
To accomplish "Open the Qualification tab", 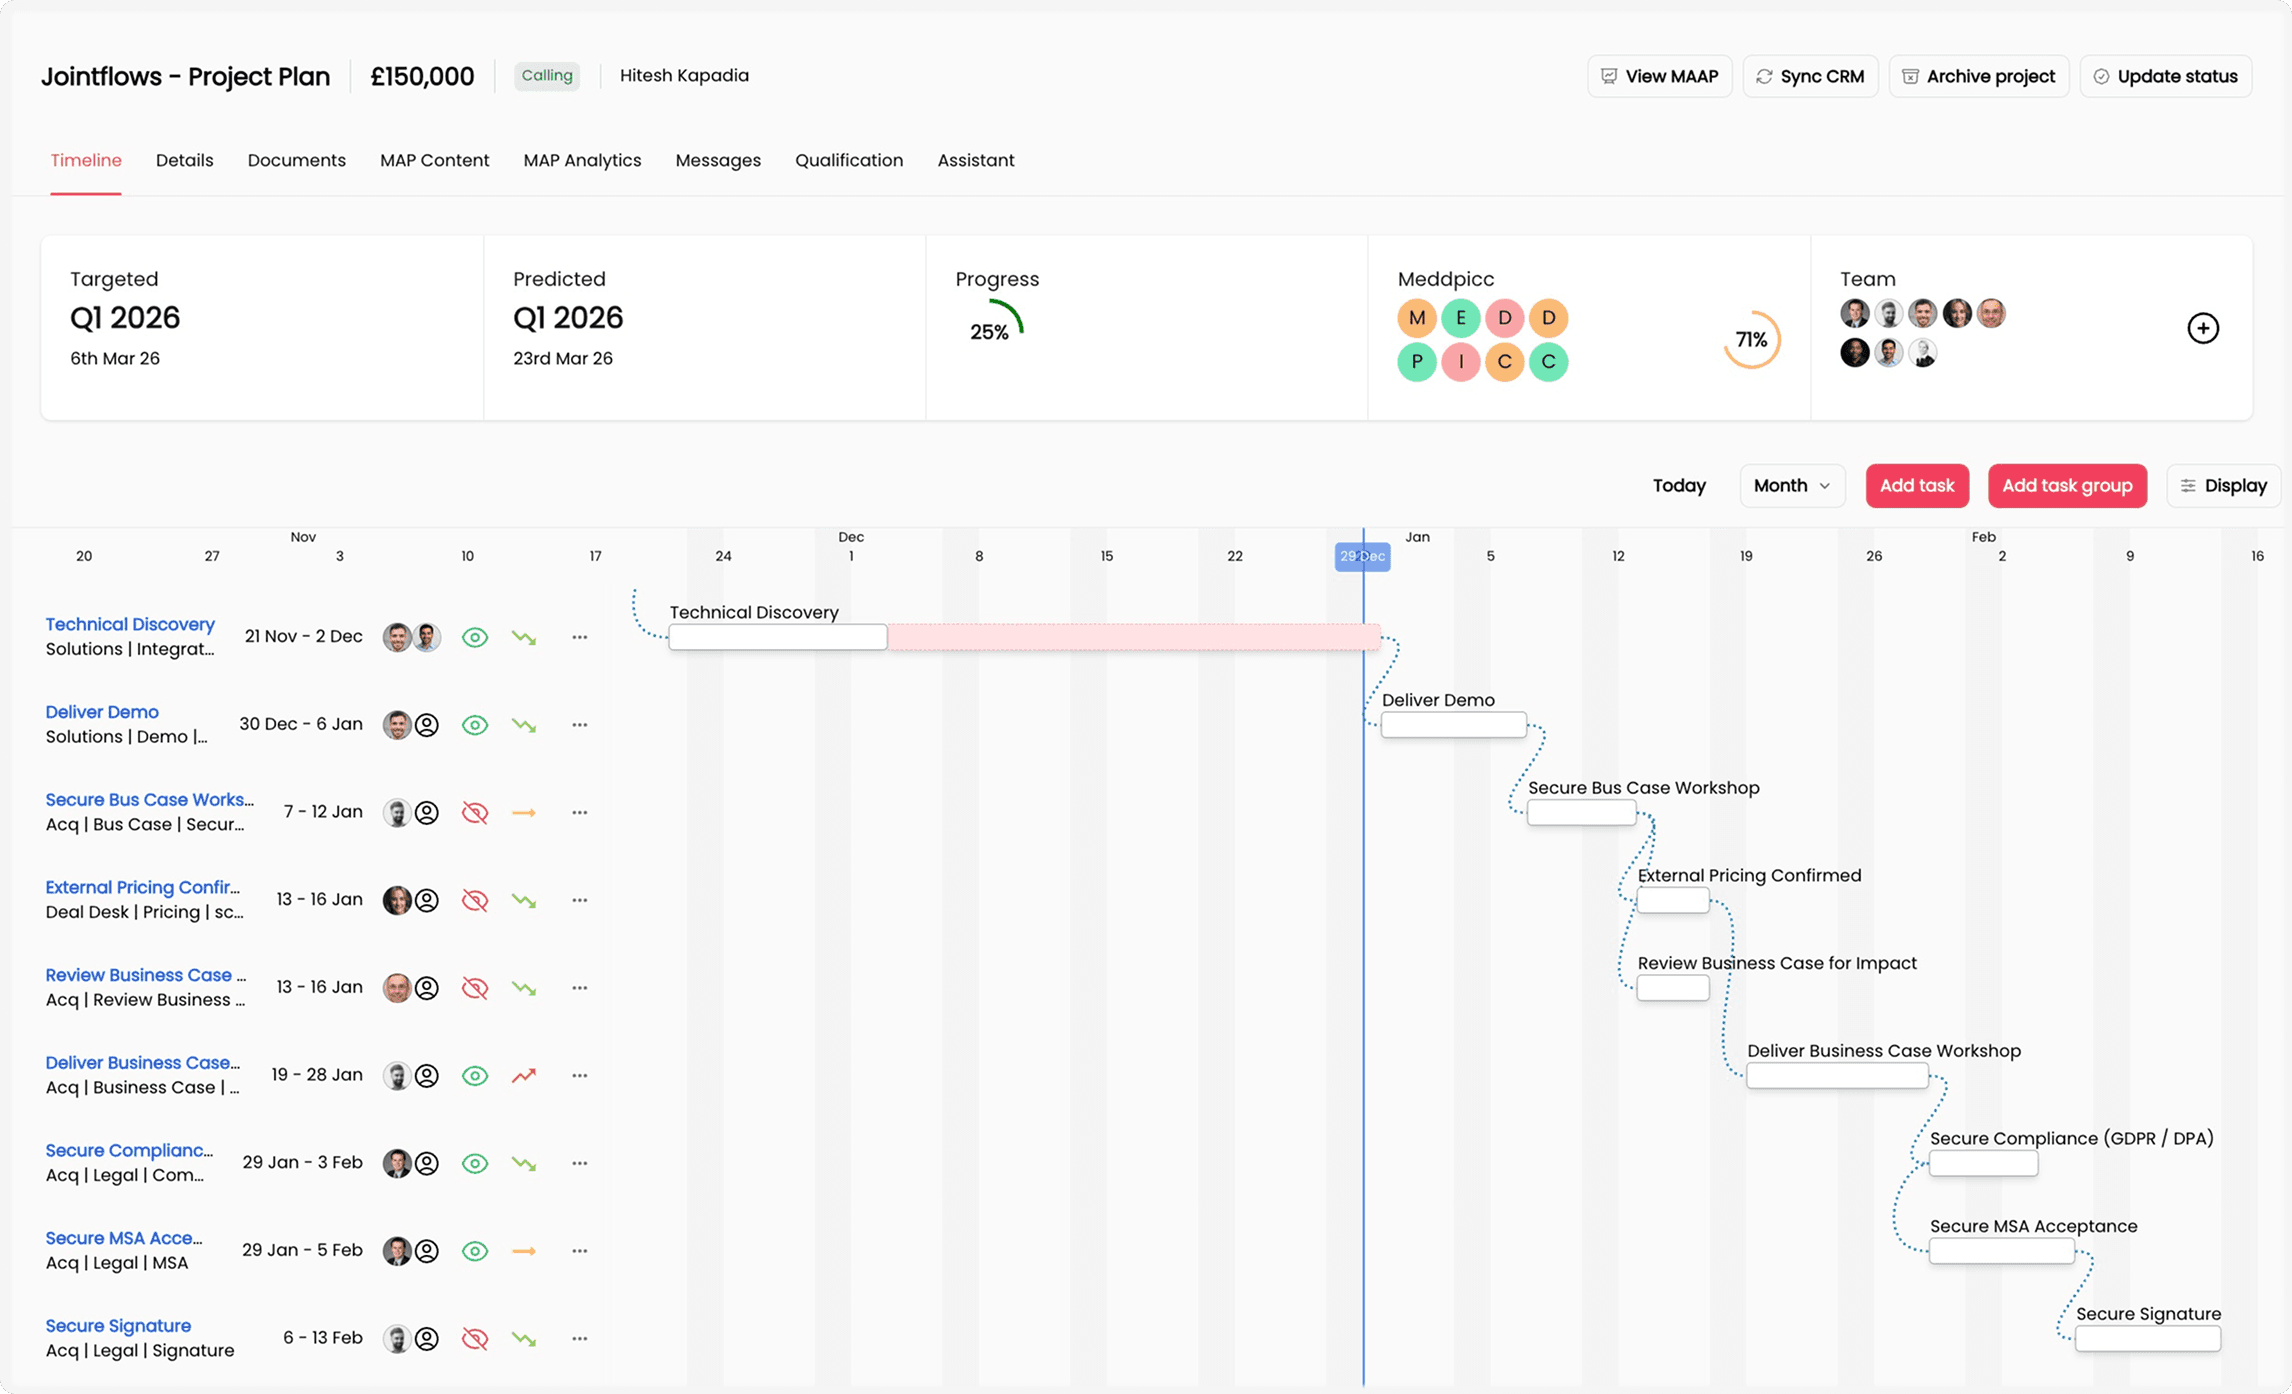I will click(848, 160).
